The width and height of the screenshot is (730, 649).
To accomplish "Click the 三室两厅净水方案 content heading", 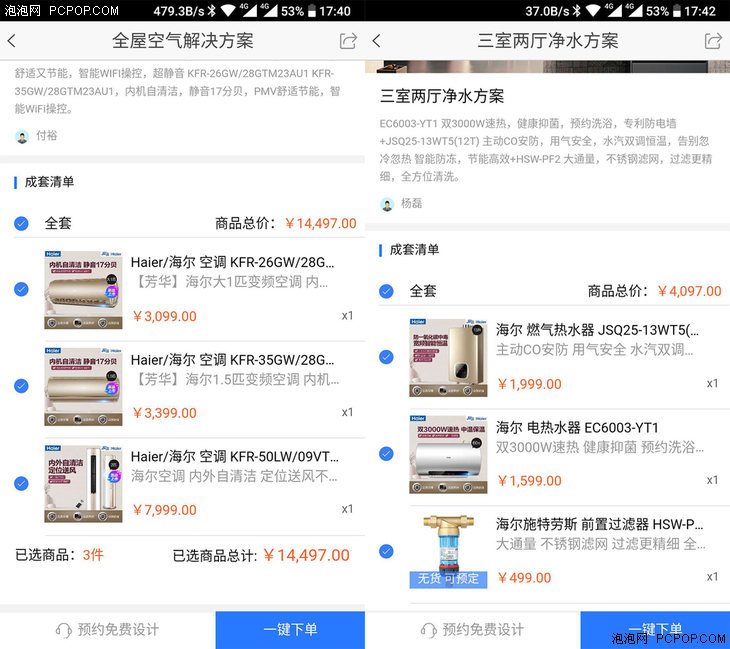I will point(442,96).
